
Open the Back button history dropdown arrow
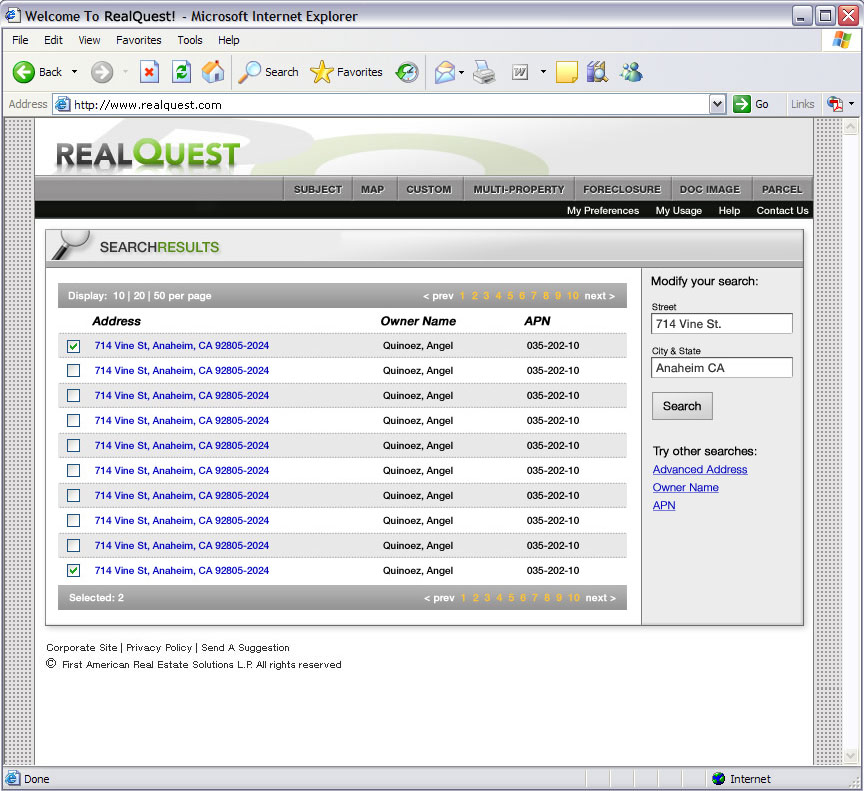tap(74, 72)
